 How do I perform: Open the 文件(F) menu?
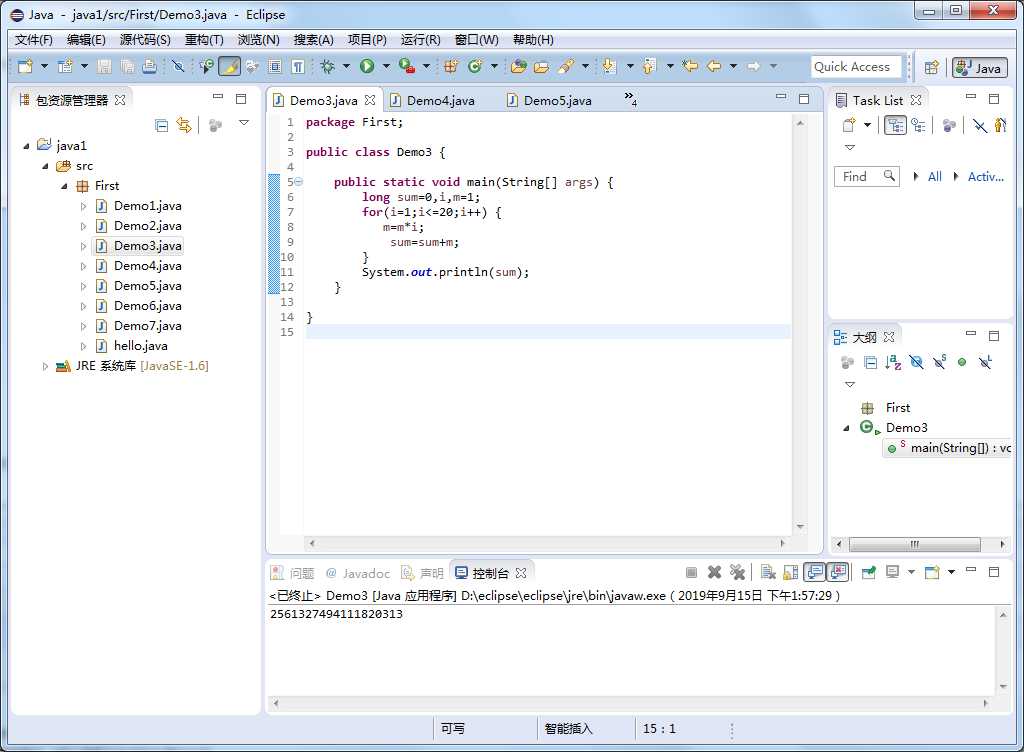(x=33, y=40)
